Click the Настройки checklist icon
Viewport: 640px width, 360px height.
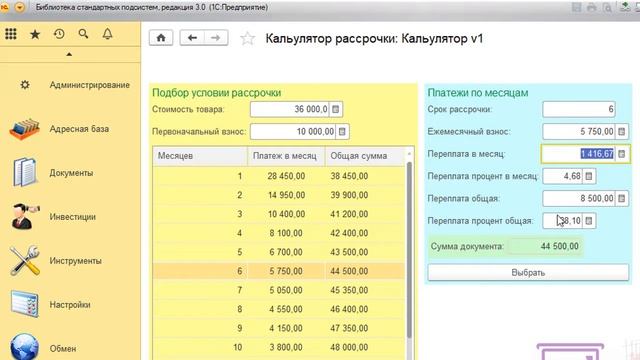coord(24,304)
